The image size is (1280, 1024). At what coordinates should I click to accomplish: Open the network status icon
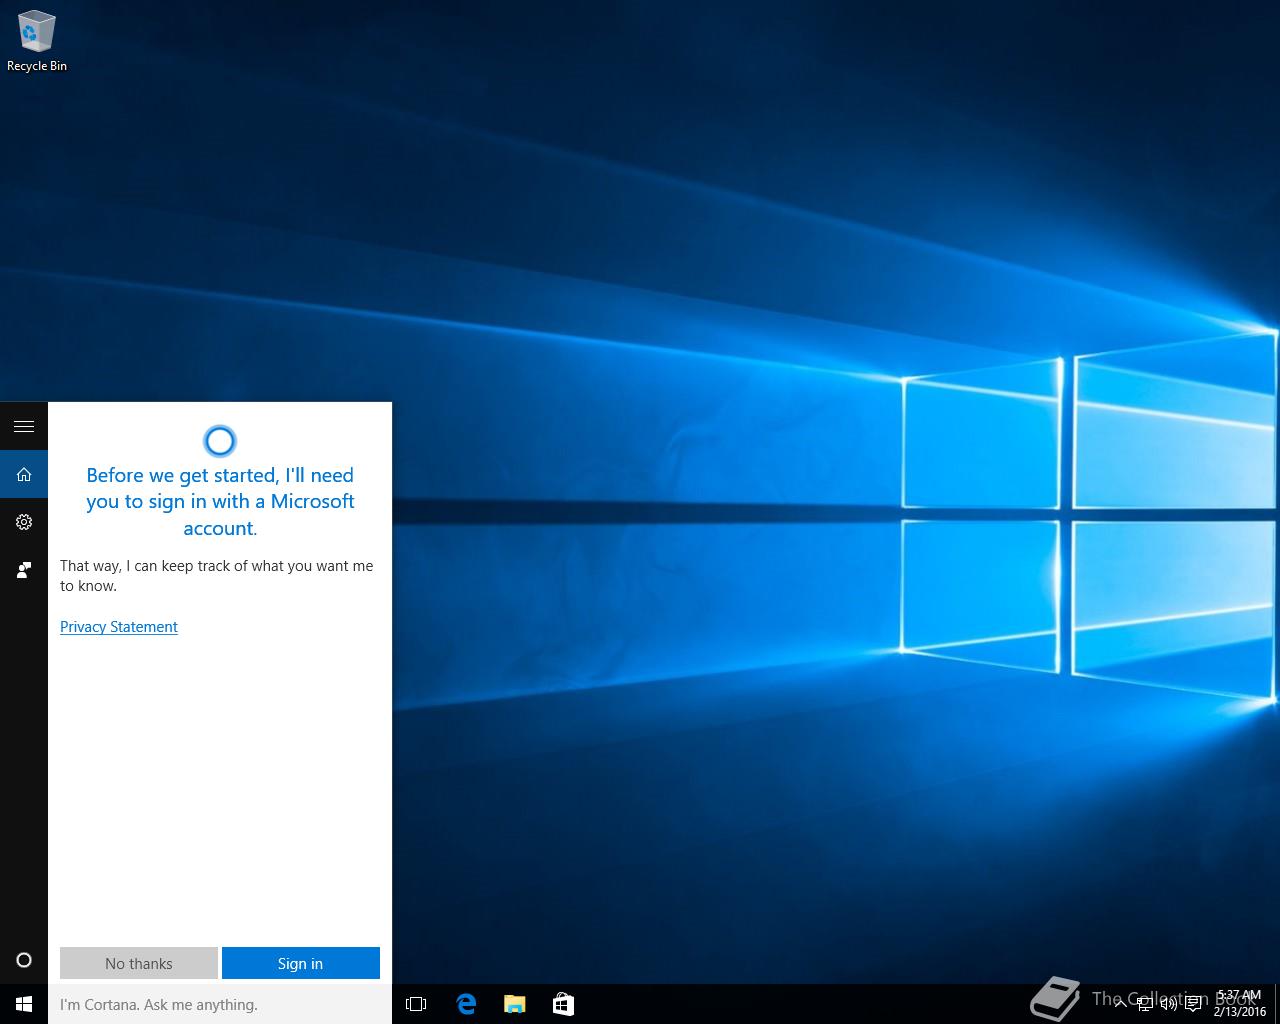pos(1144,1004)
